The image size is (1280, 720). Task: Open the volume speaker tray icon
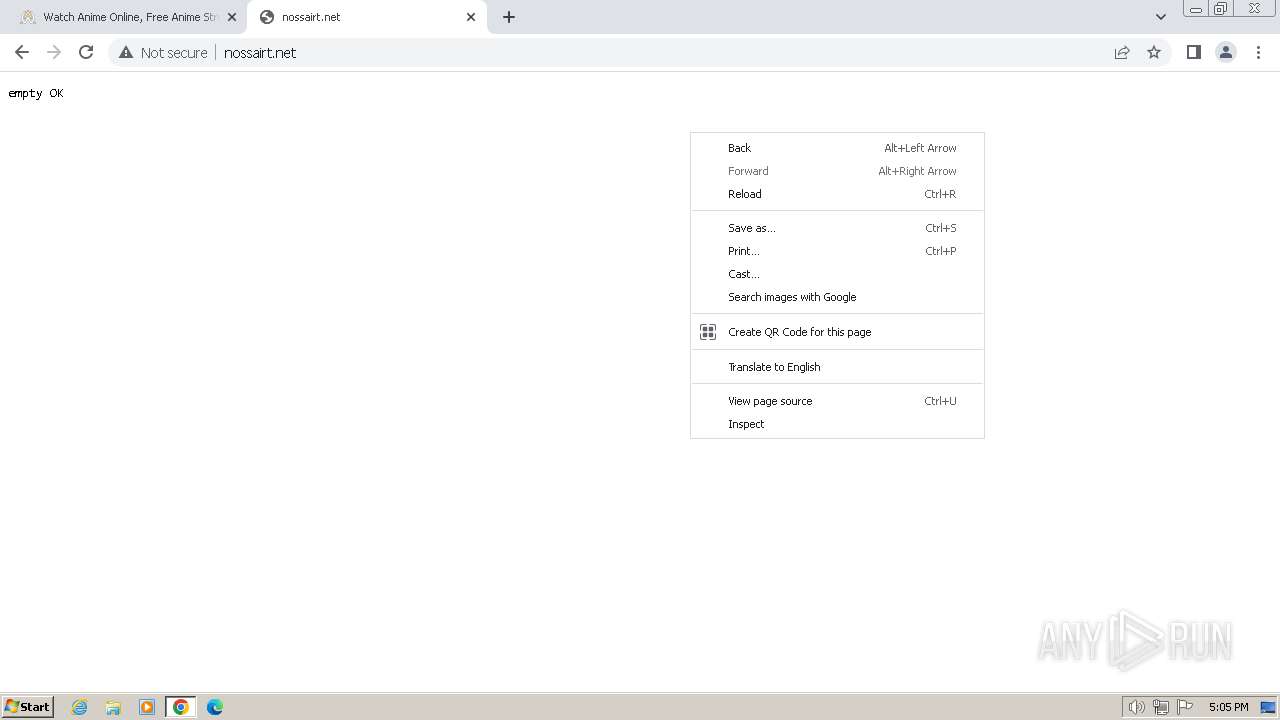click(x=1136, y=707)
